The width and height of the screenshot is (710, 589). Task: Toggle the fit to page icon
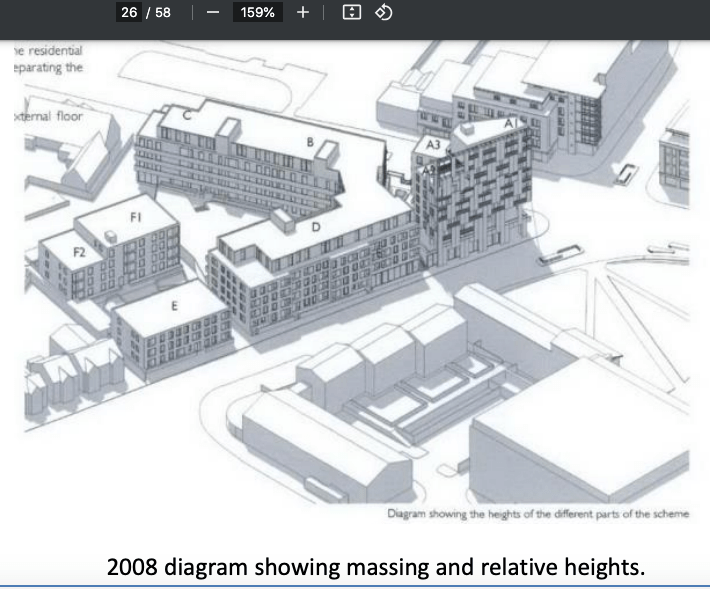[x=350, y=13]
